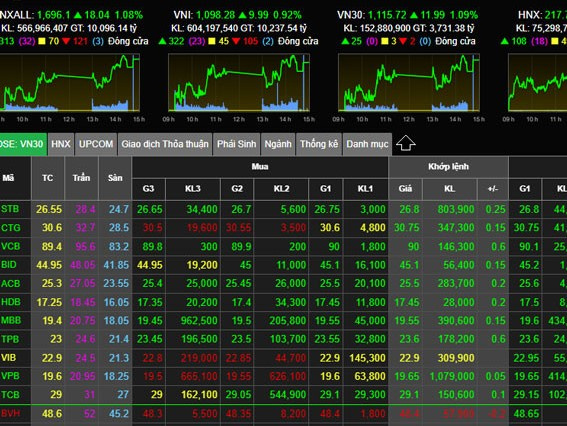
Task: Select the Giao dịch Thỏa thuận tab
Action: 165,144
